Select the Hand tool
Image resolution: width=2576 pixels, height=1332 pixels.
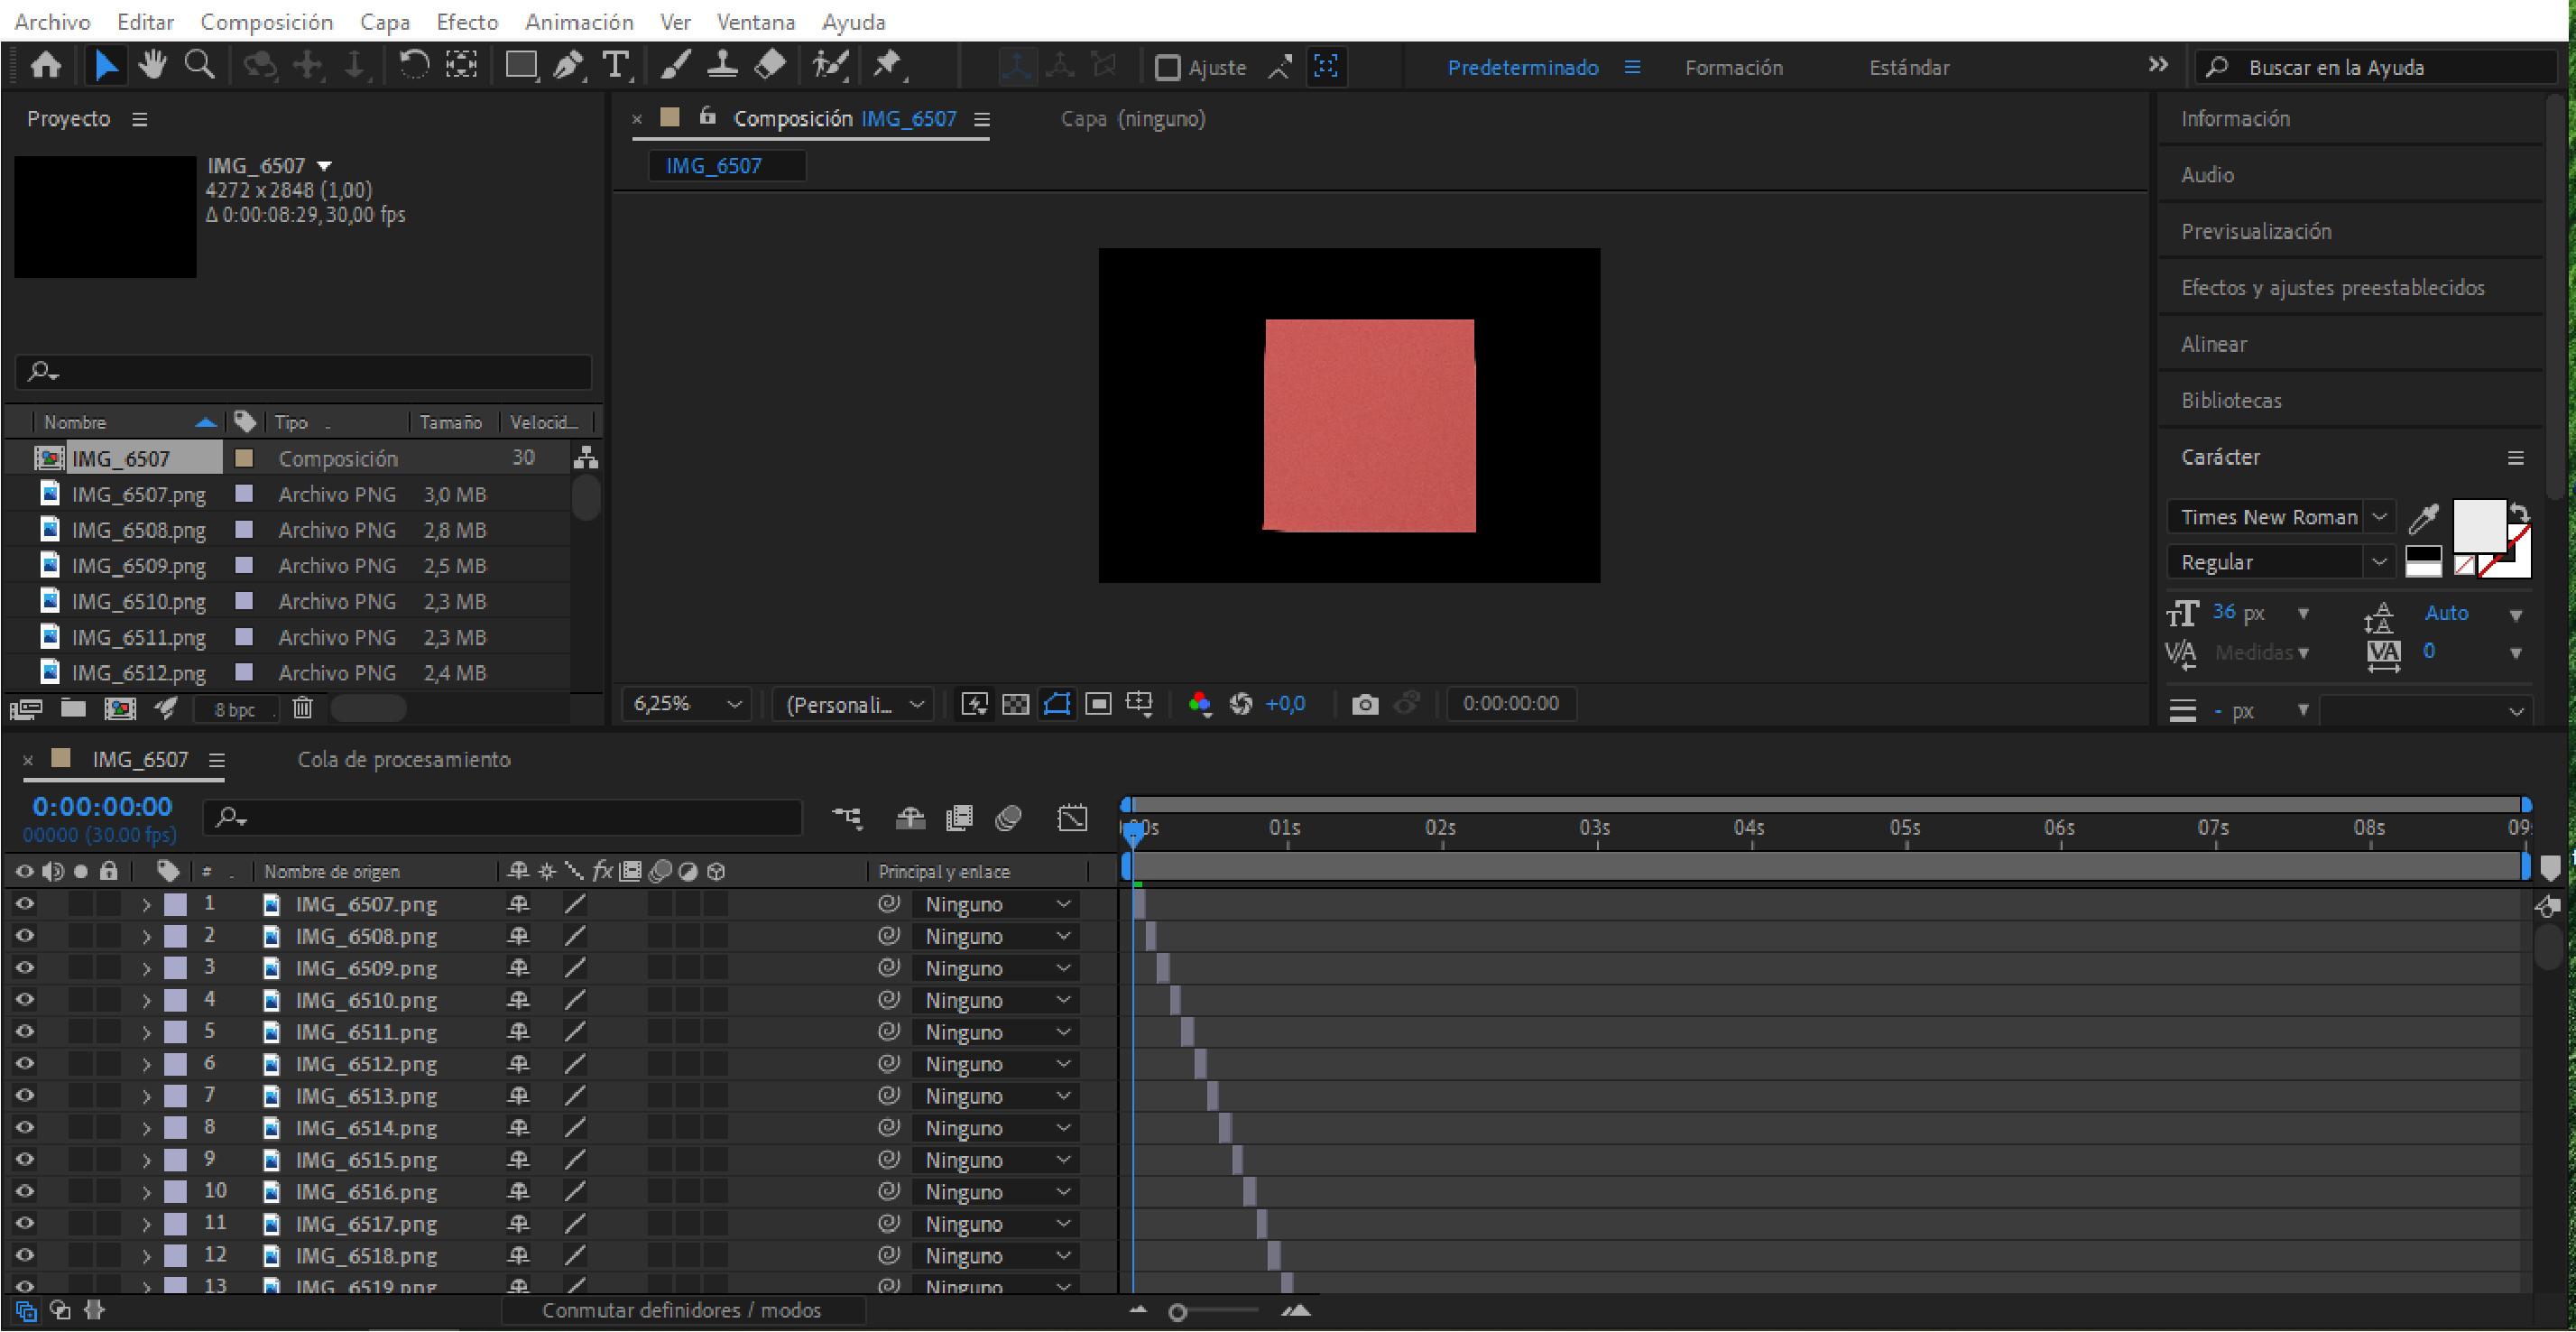(152, 66)
